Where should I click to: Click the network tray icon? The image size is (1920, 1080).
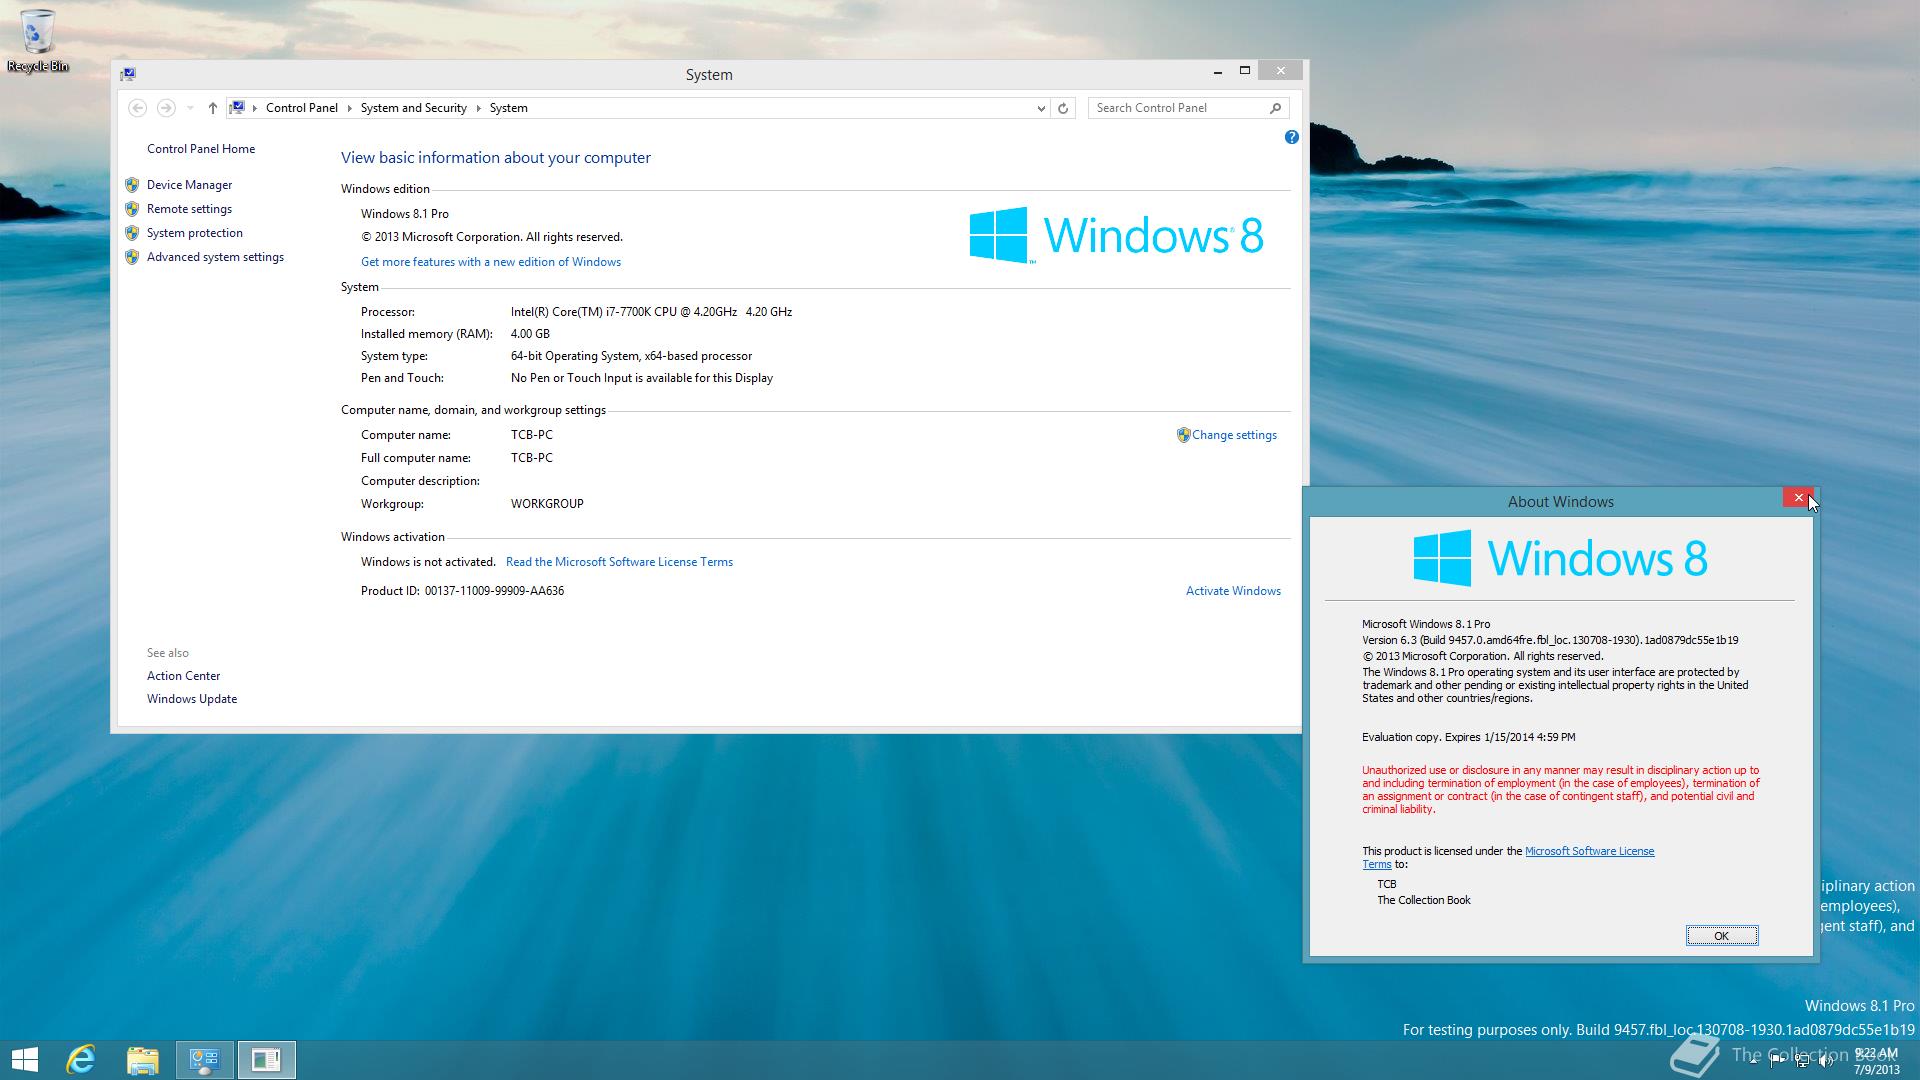[x=1802, y=1061]
